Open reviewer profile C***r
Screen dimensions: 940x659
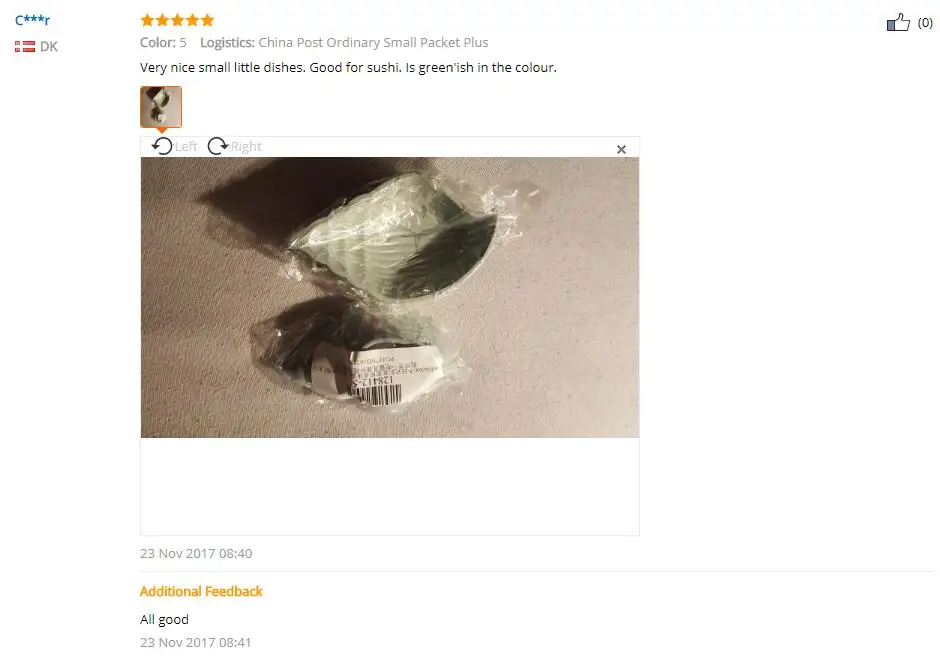click(32, 20)
